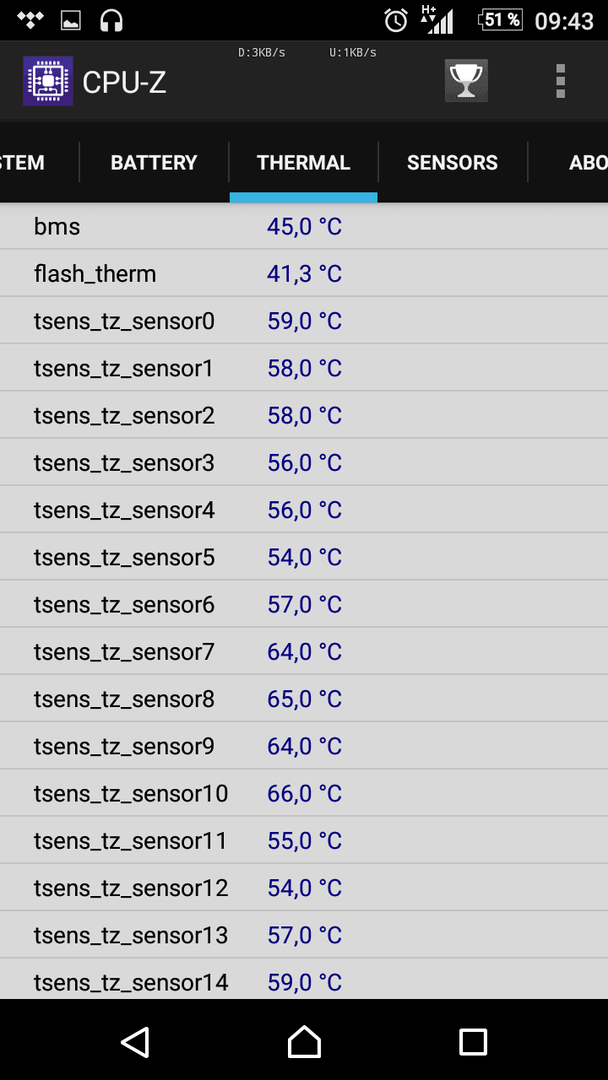
Task: Tap the battery 51% indicator
Action: 501,20
